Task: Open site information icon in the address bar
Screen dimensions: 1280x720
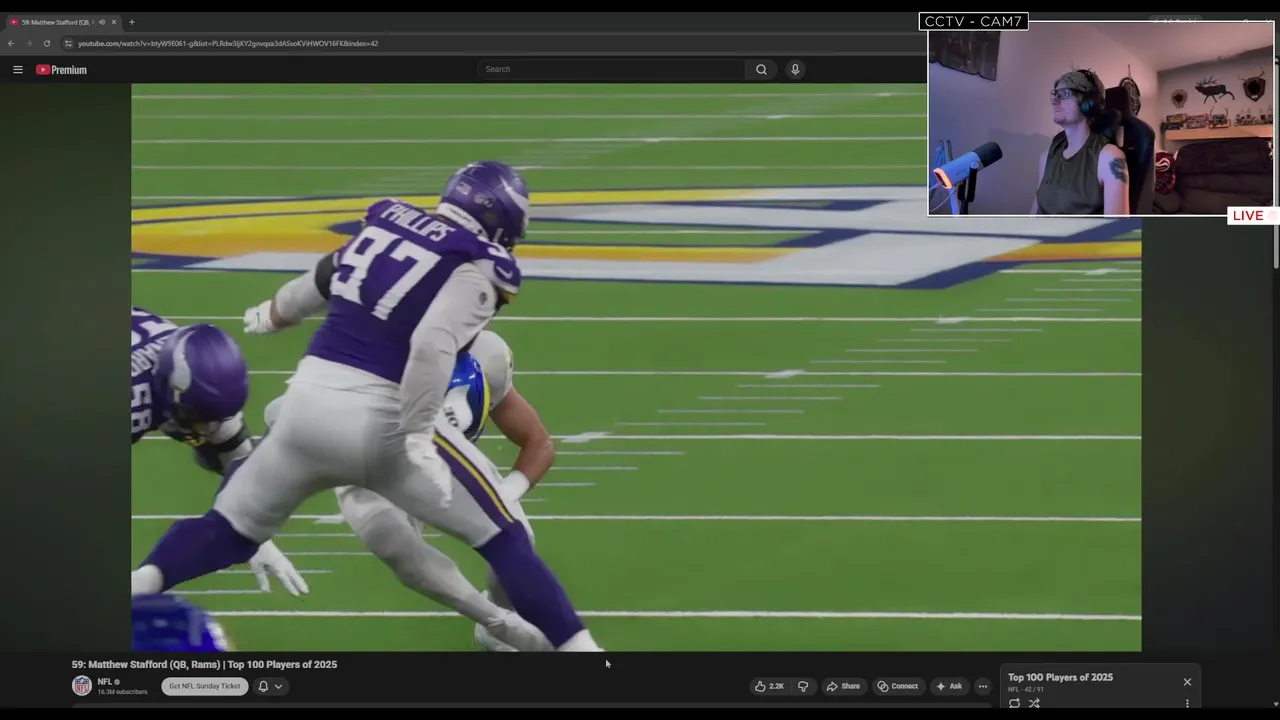Action: pos(68,43)
